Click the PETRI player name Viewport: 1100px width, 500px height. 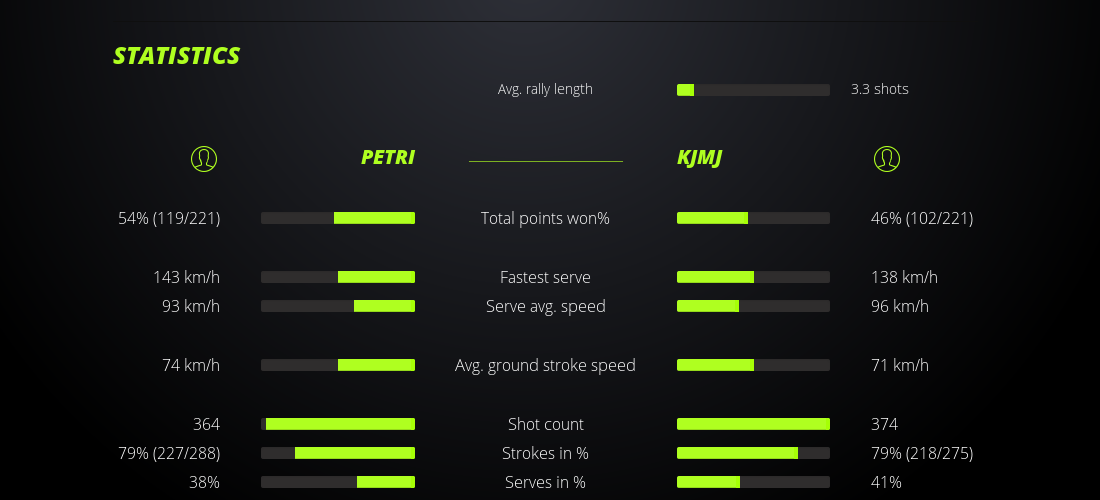click(x=387, y=157)
